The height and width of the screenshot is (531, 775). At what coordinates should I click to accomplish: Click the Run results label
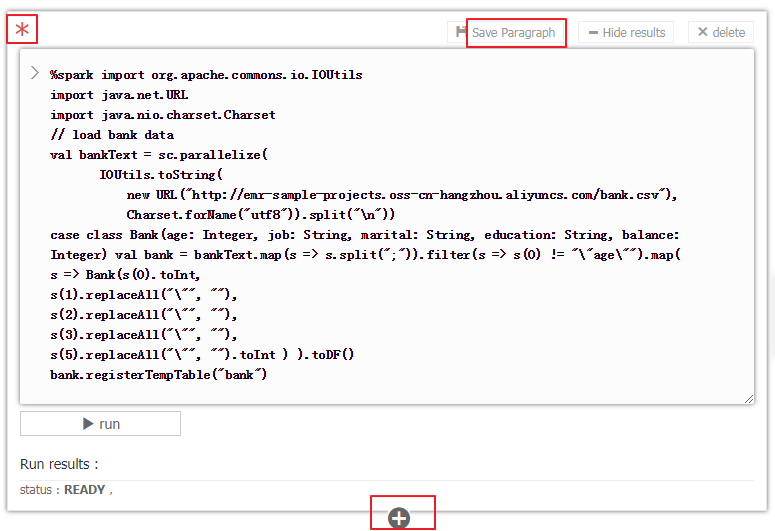[59, 464]
